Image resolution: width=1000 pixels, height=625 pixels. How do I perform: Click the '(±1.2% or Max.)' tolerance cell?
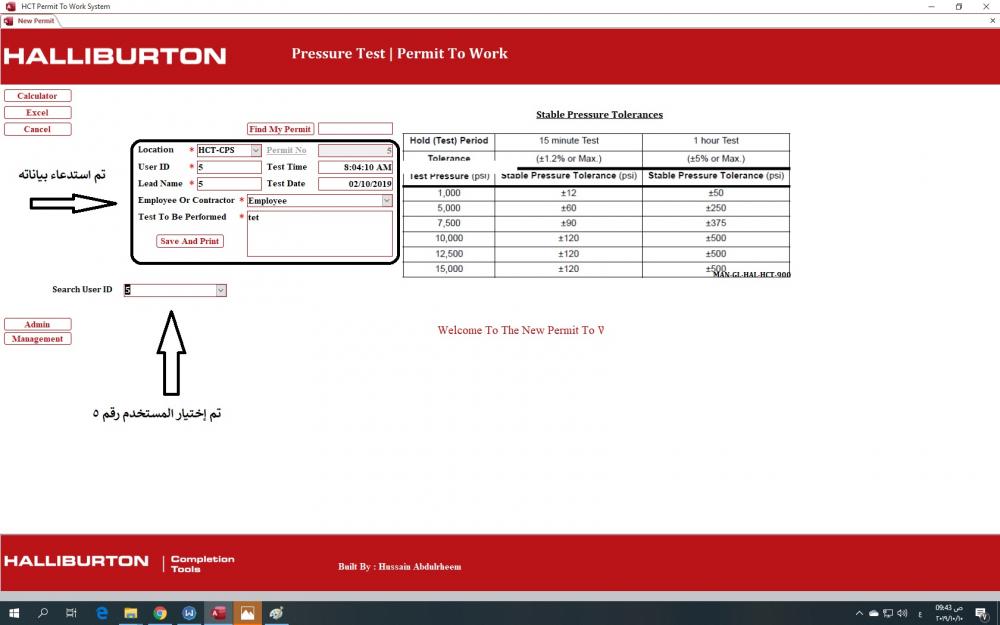[569, 158]
